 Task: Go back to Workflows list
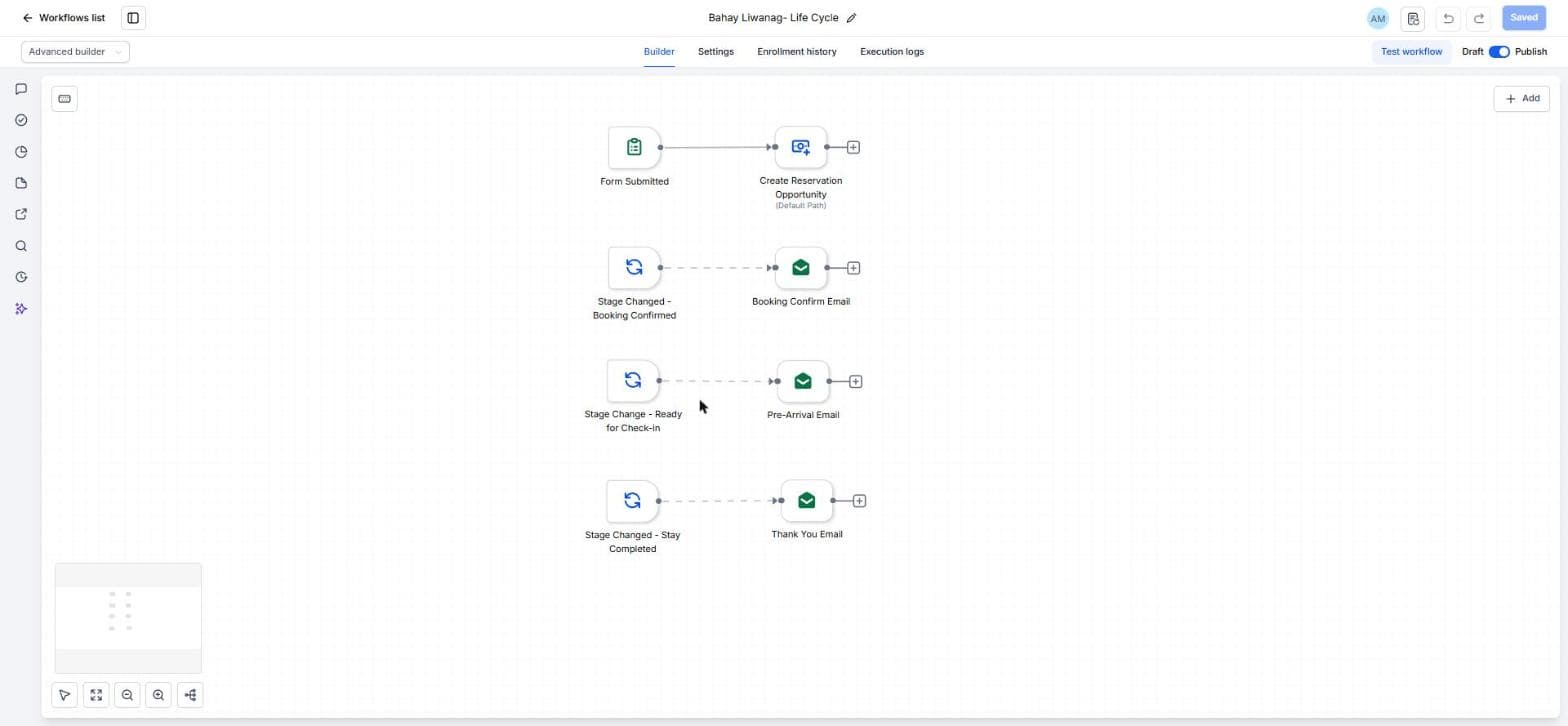64,18
